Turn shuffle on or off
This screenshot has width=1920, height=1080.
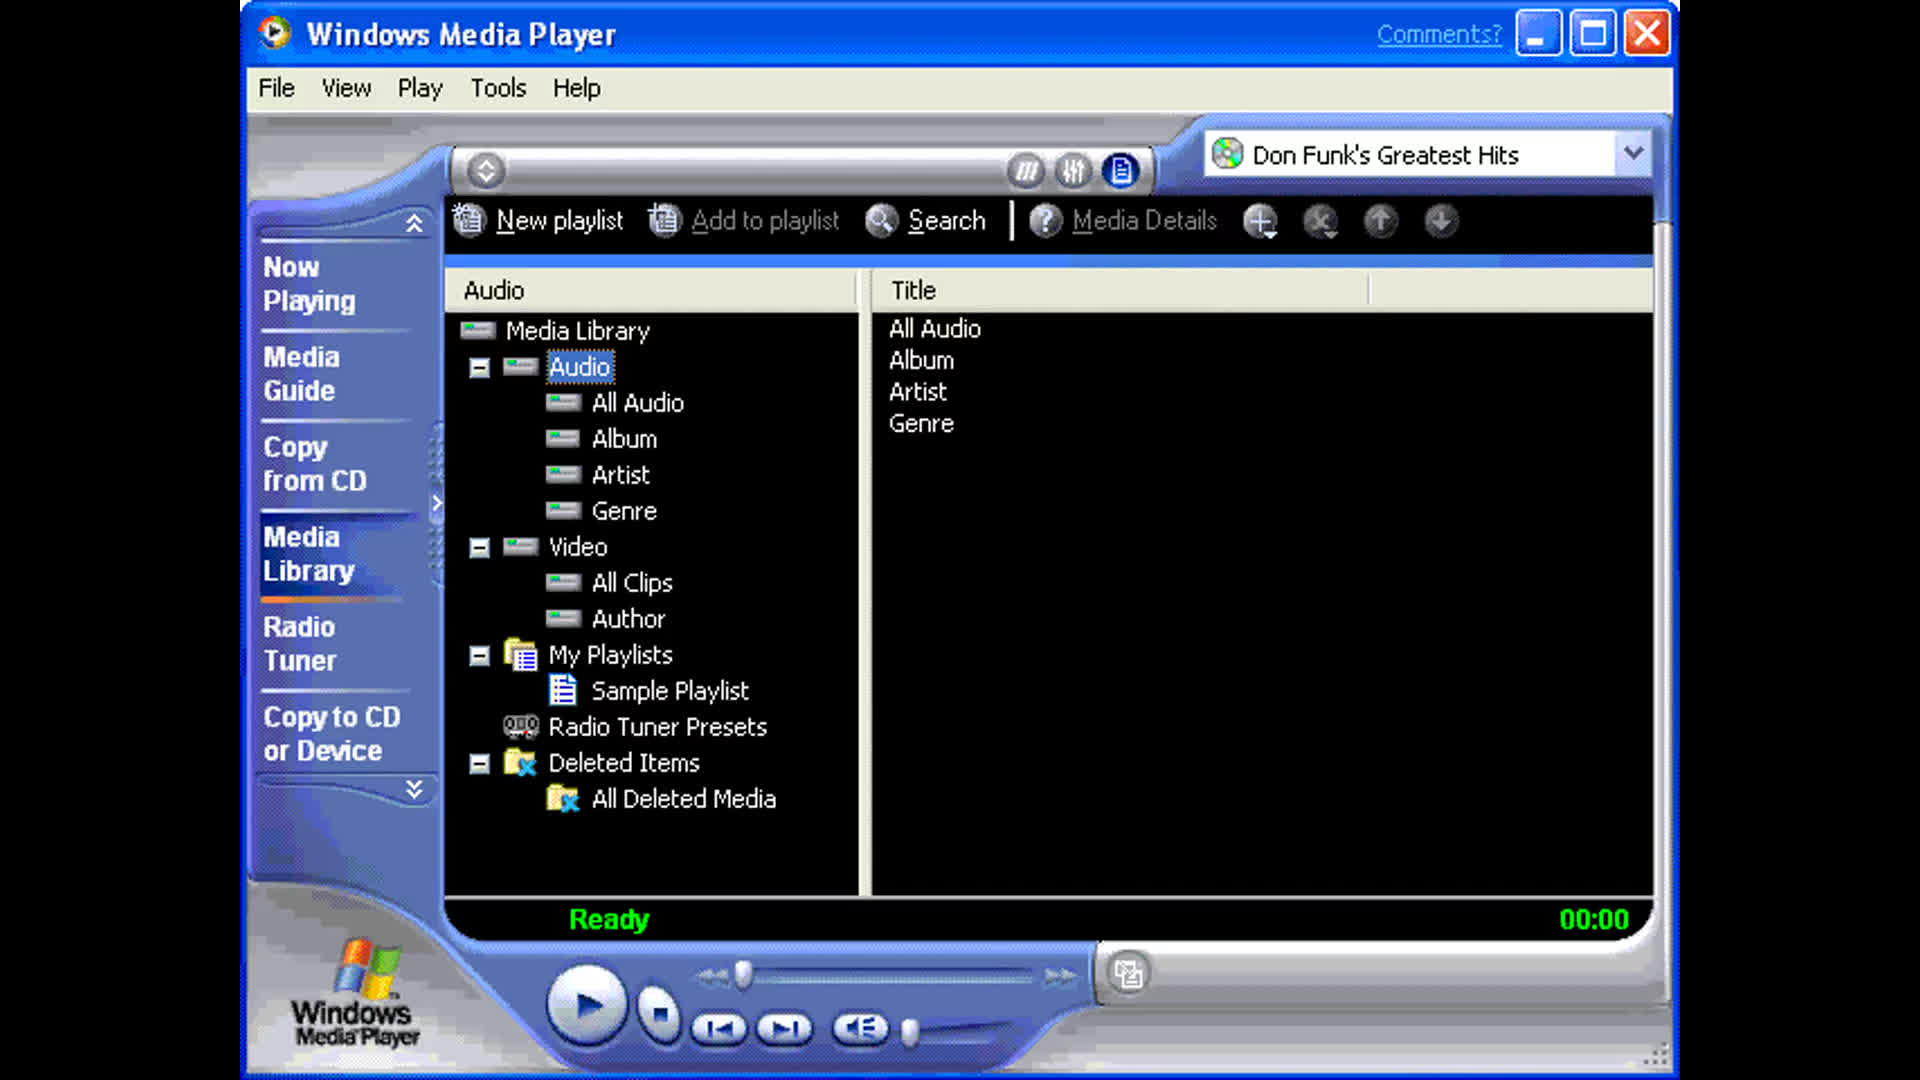(1026, 171)
